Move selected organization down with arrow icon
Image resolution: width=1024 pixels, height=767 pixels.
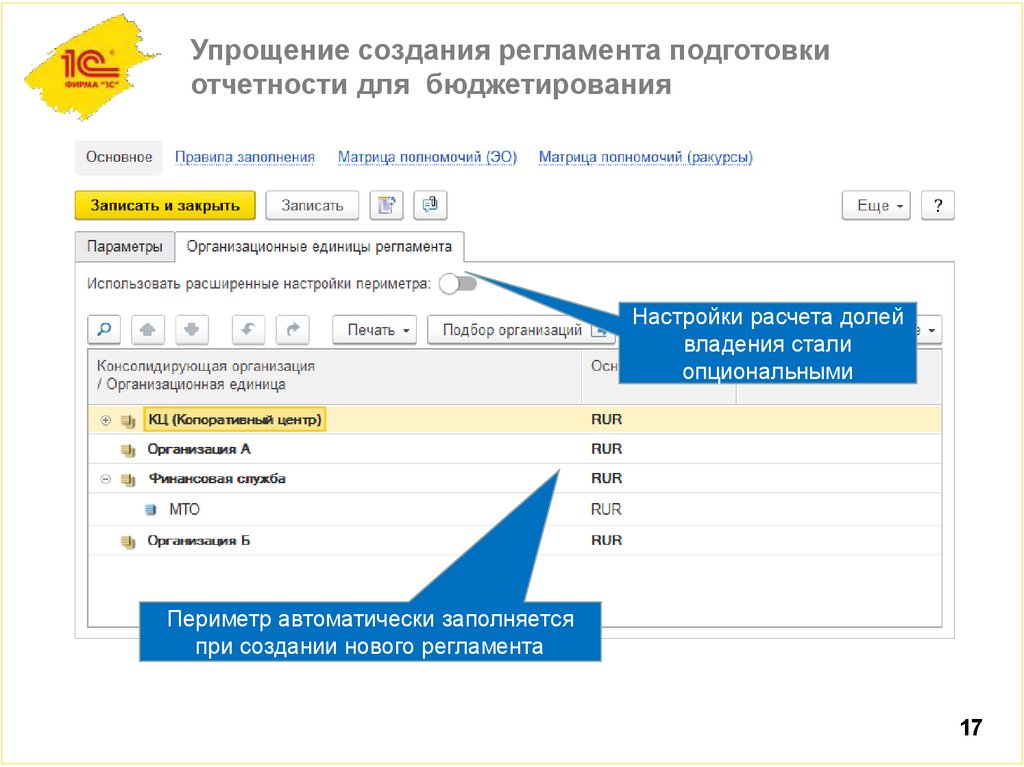point(191,328)
